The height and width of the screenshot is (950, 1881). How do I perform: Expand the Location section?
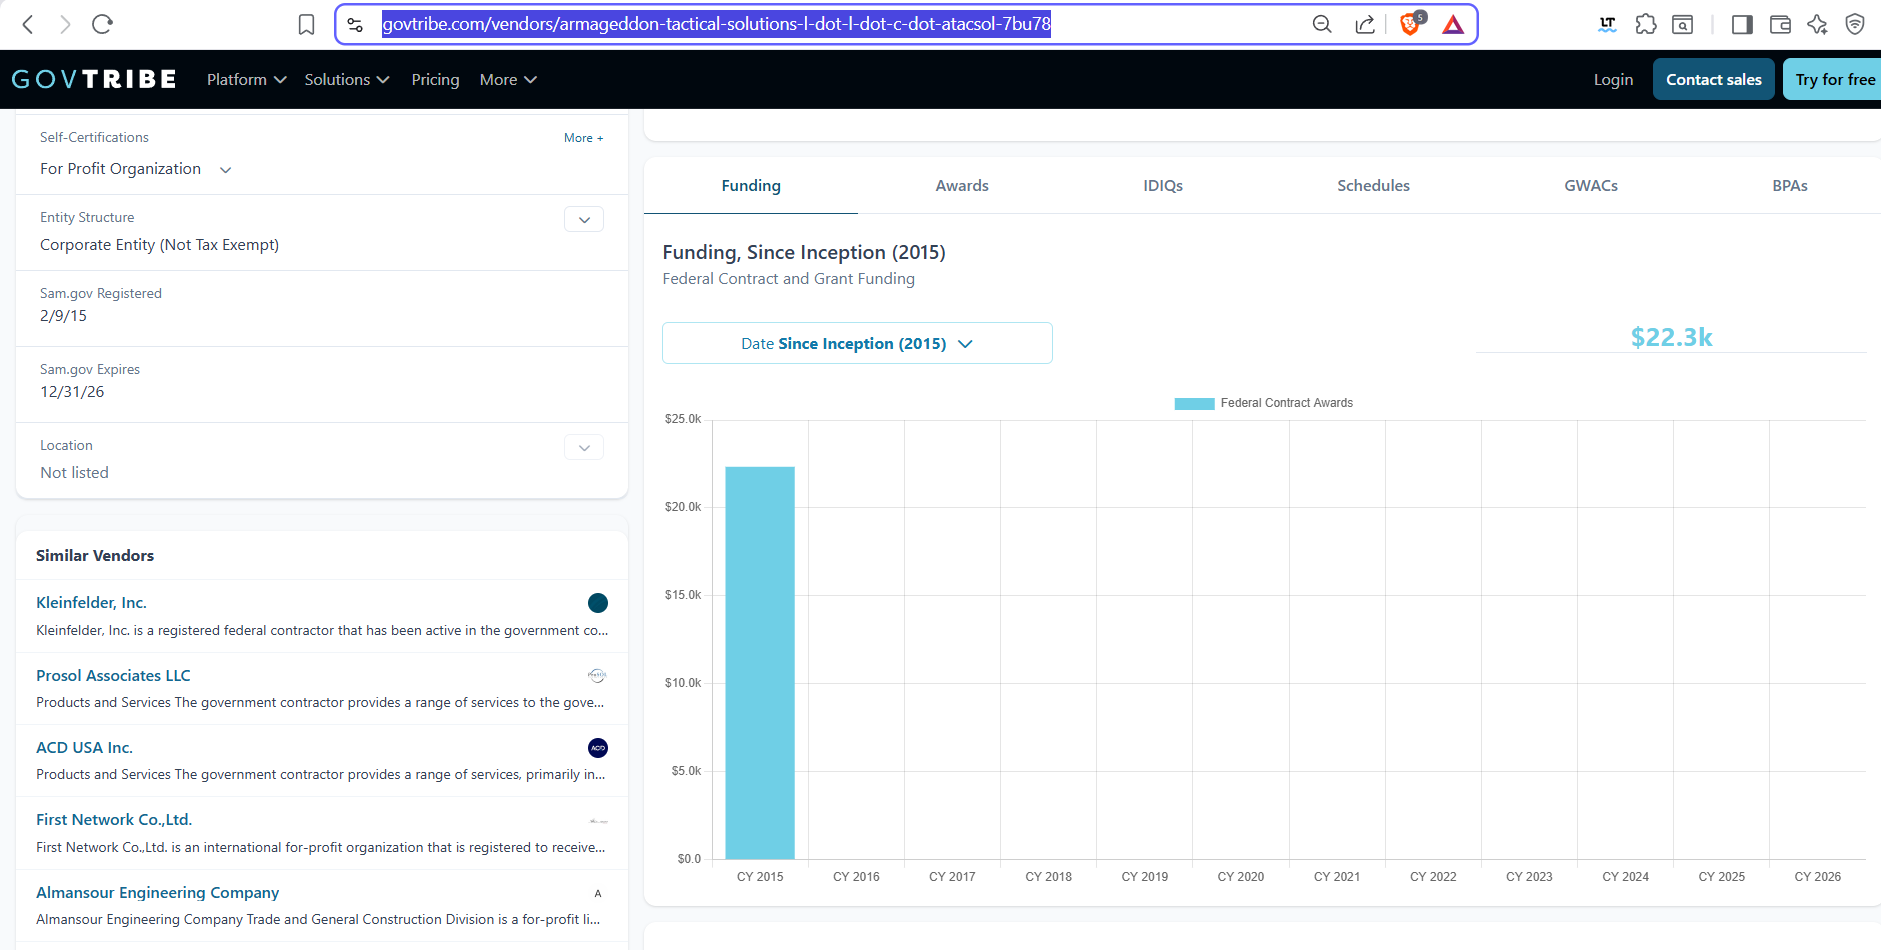[x=584, y=447]
